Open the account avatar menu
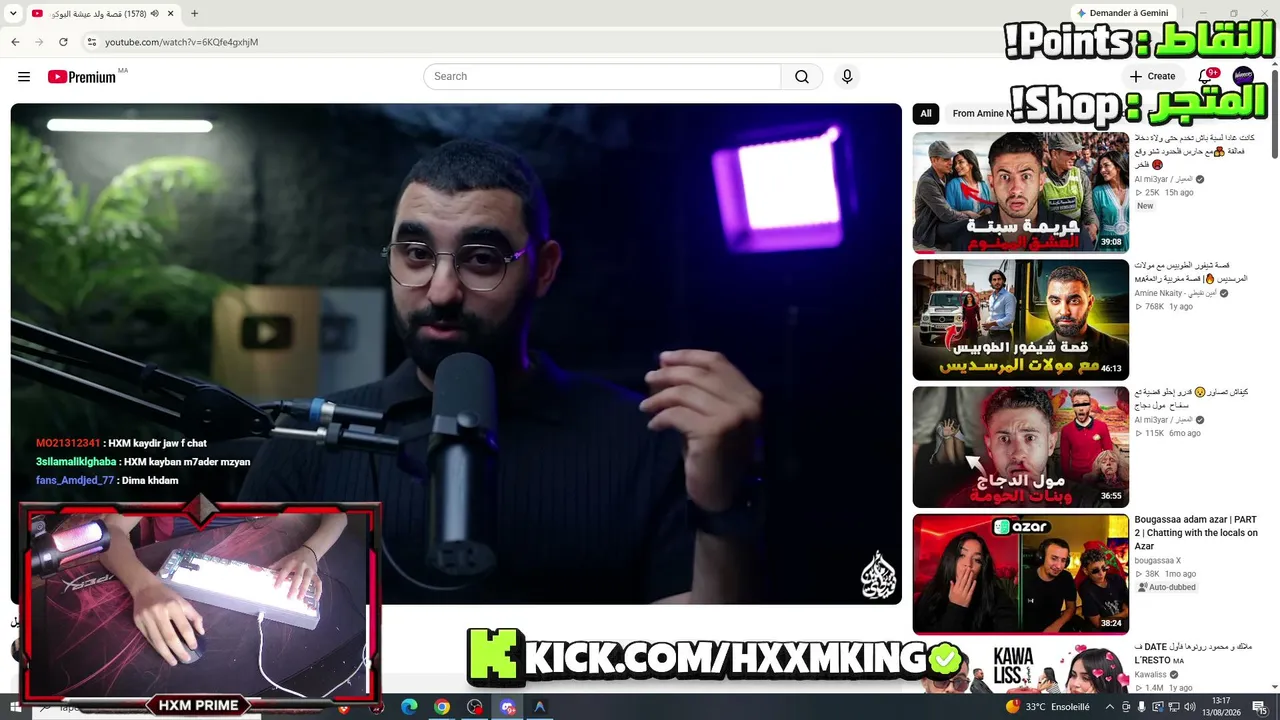Viewport: 1280px width, 720px height. point(1243,77)
